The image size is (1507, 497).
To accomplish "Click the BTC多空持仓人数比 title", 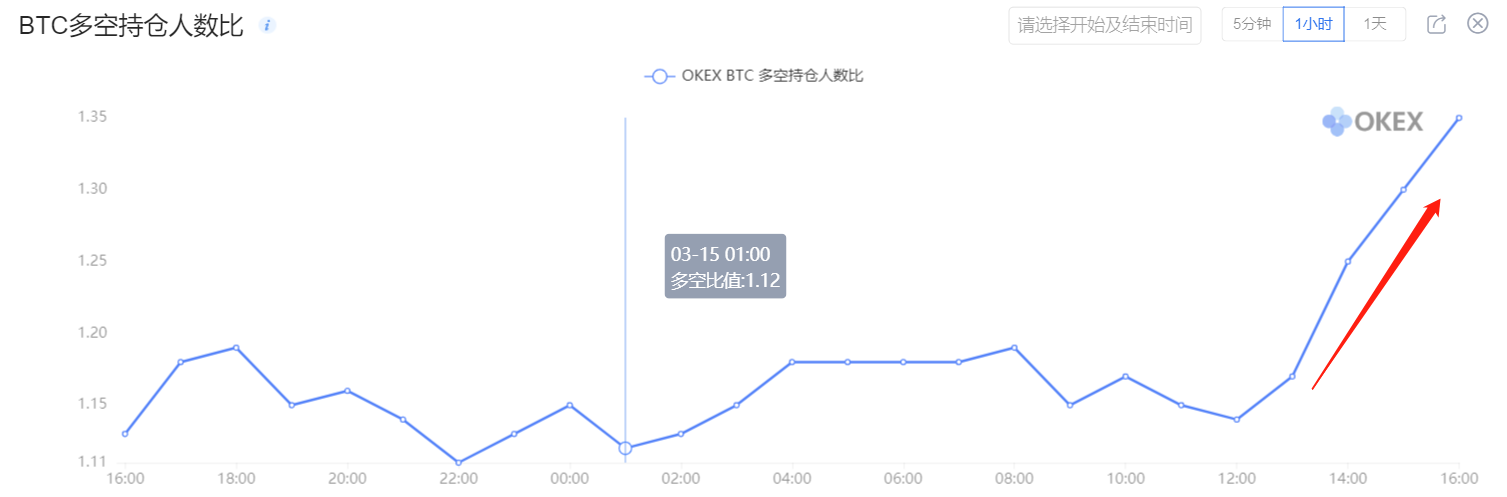I will pos(131,26).
